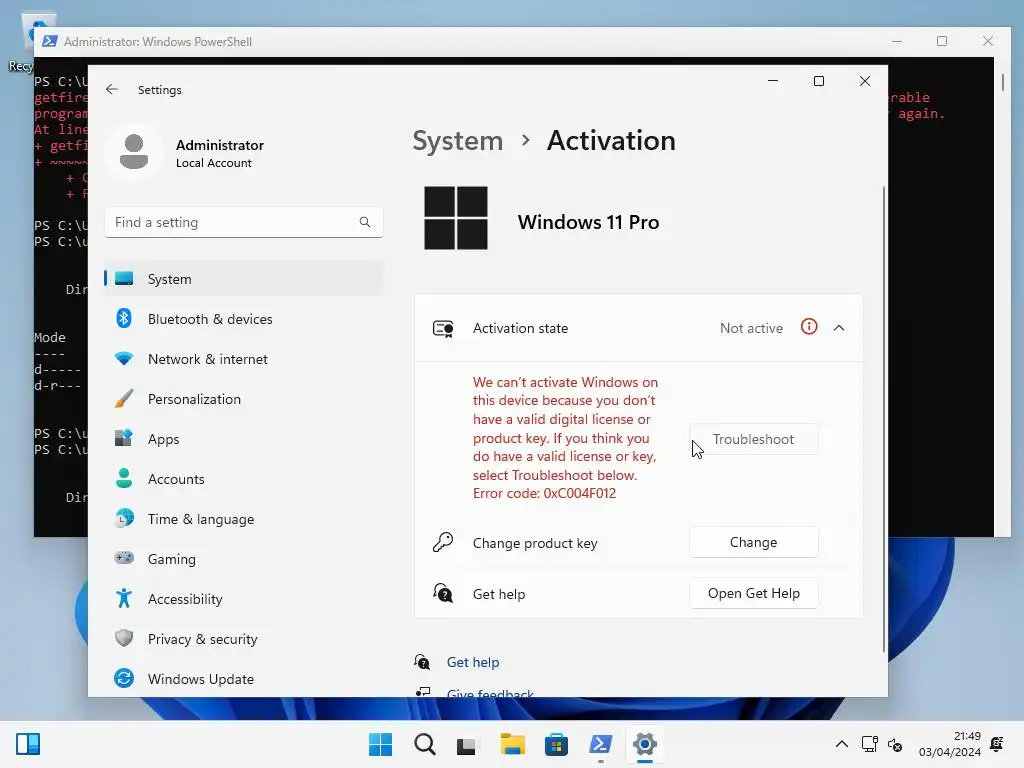This screenshot has height=768, width=1024.
Task: Click the muted volume tray icon
Action: click(895, 744)
